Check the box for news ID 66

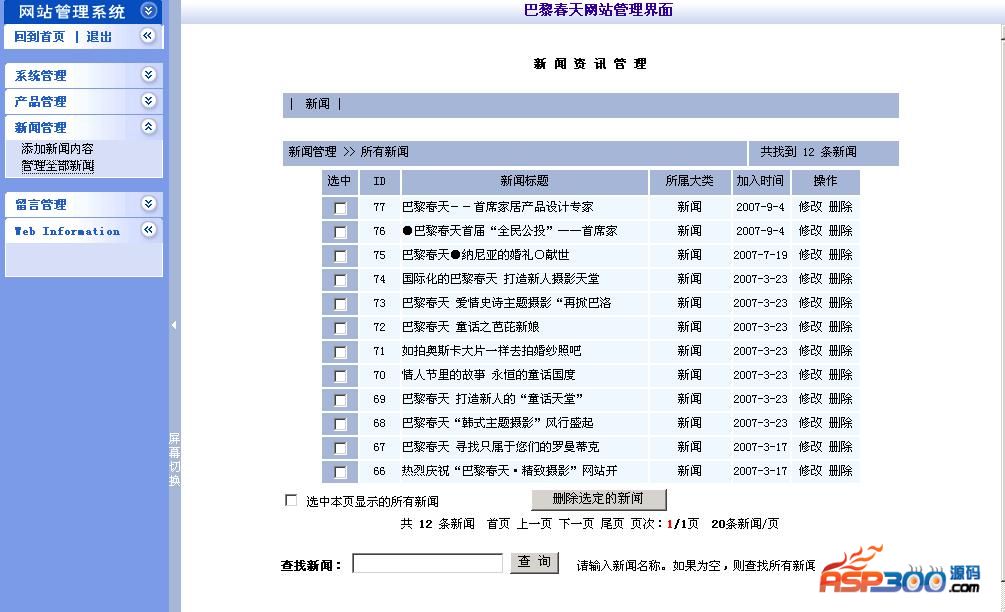[340, 472]
